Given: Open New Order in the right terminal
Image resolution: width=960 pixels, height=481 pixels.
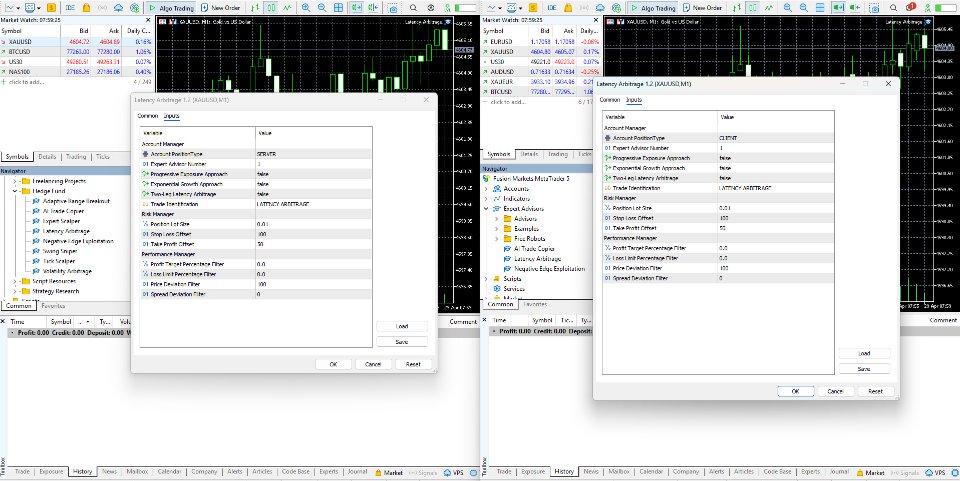Looking at the screenshot, I should (701, 8).
